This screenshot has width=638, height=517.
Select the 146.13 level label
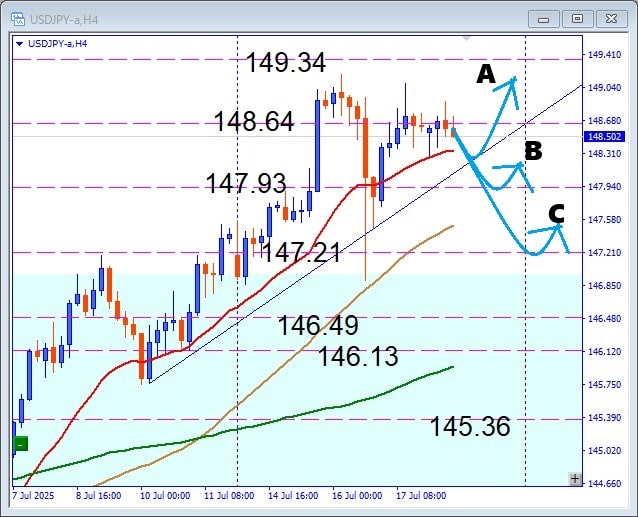(358, 356)
